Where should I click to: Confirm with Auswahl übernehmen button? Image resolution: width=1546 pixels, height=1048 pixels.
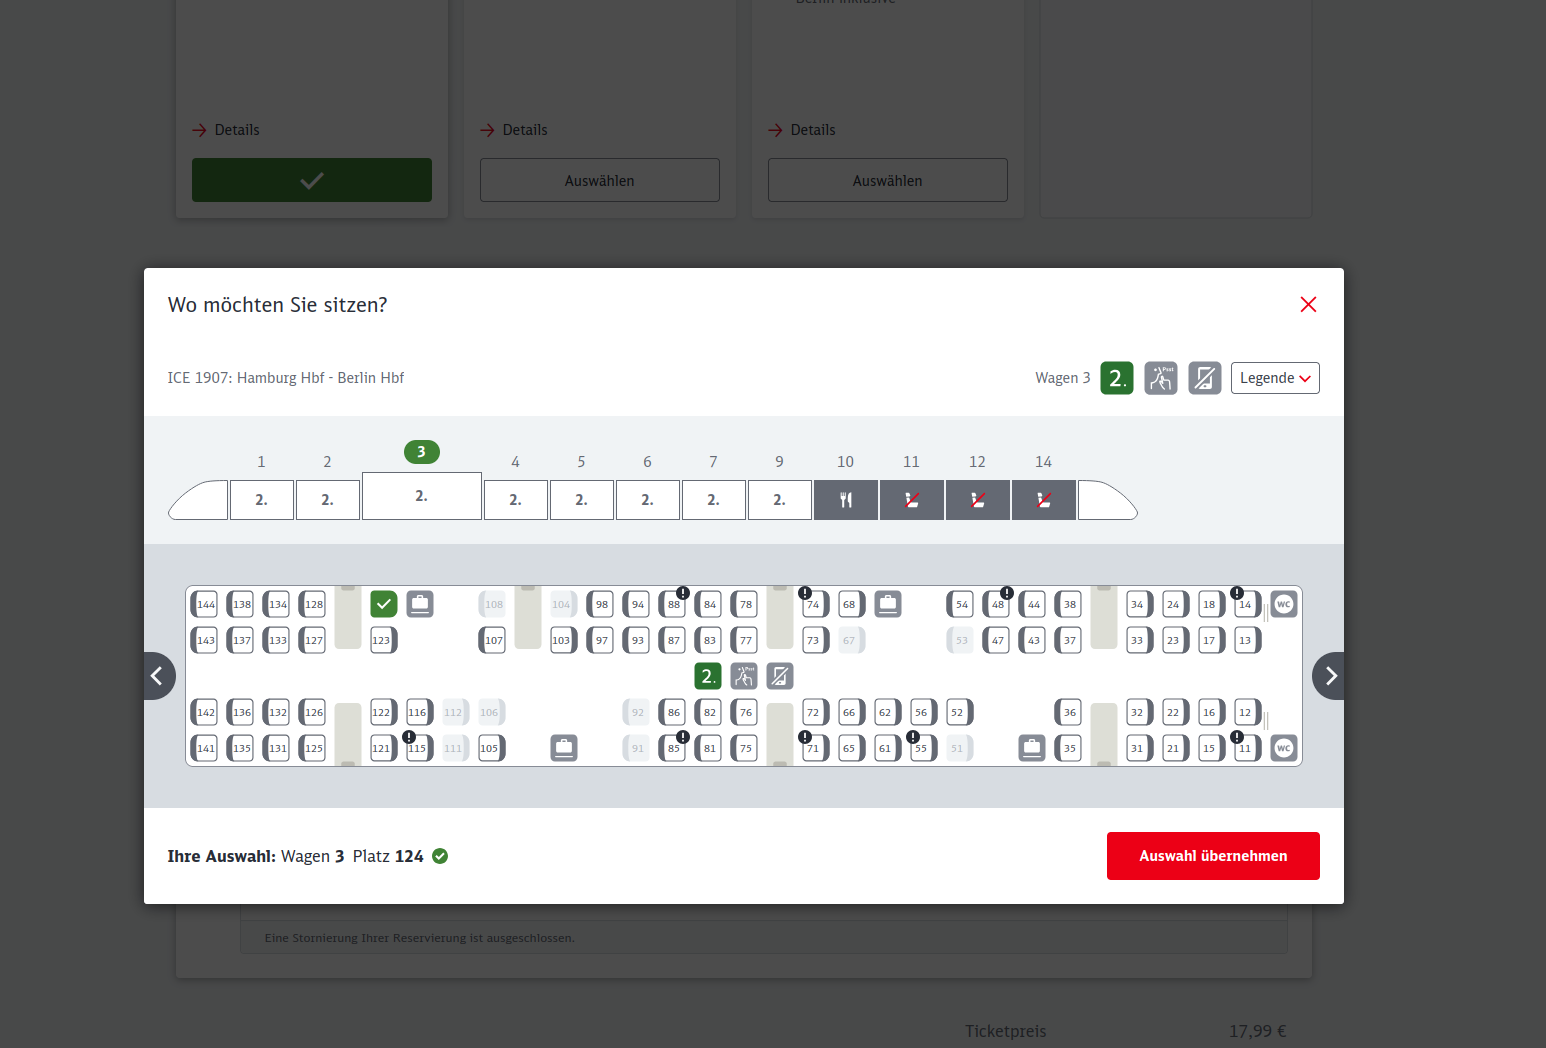(x=1213, y=856)
